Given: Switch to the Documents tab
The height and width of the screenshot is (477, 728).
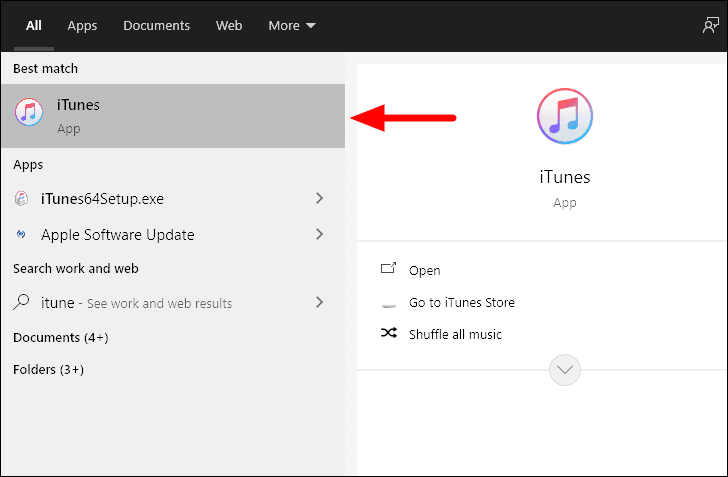Looking at the screenshot, I should point(156,26).
